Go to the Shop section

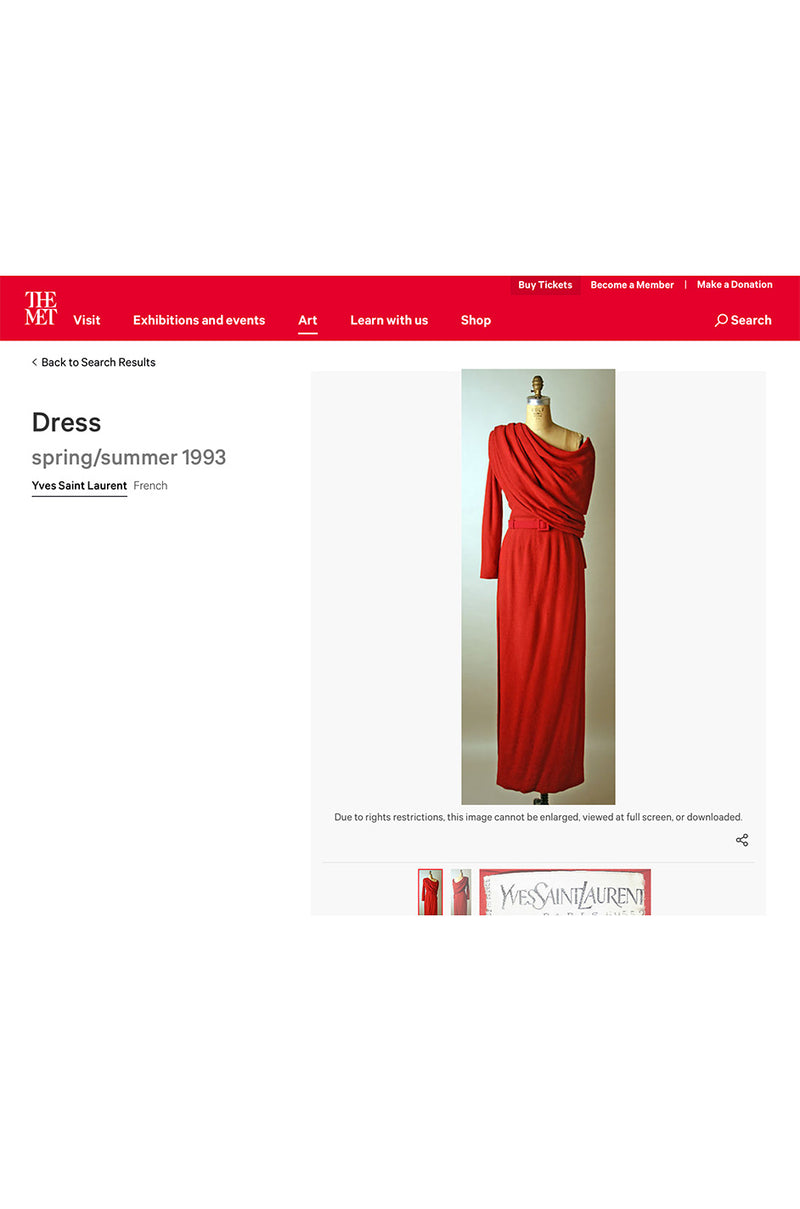pos(476,320)
